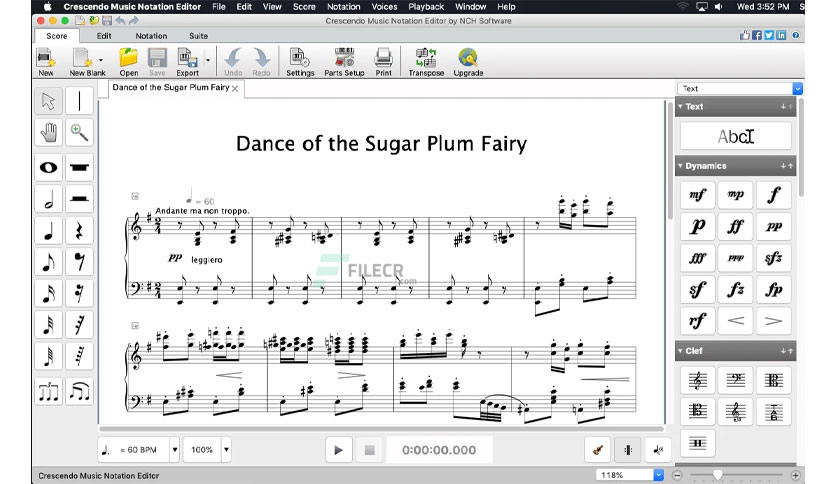836x484 pixels.
Task: Adjust the zoom slider handle
Action: [718, 474]
